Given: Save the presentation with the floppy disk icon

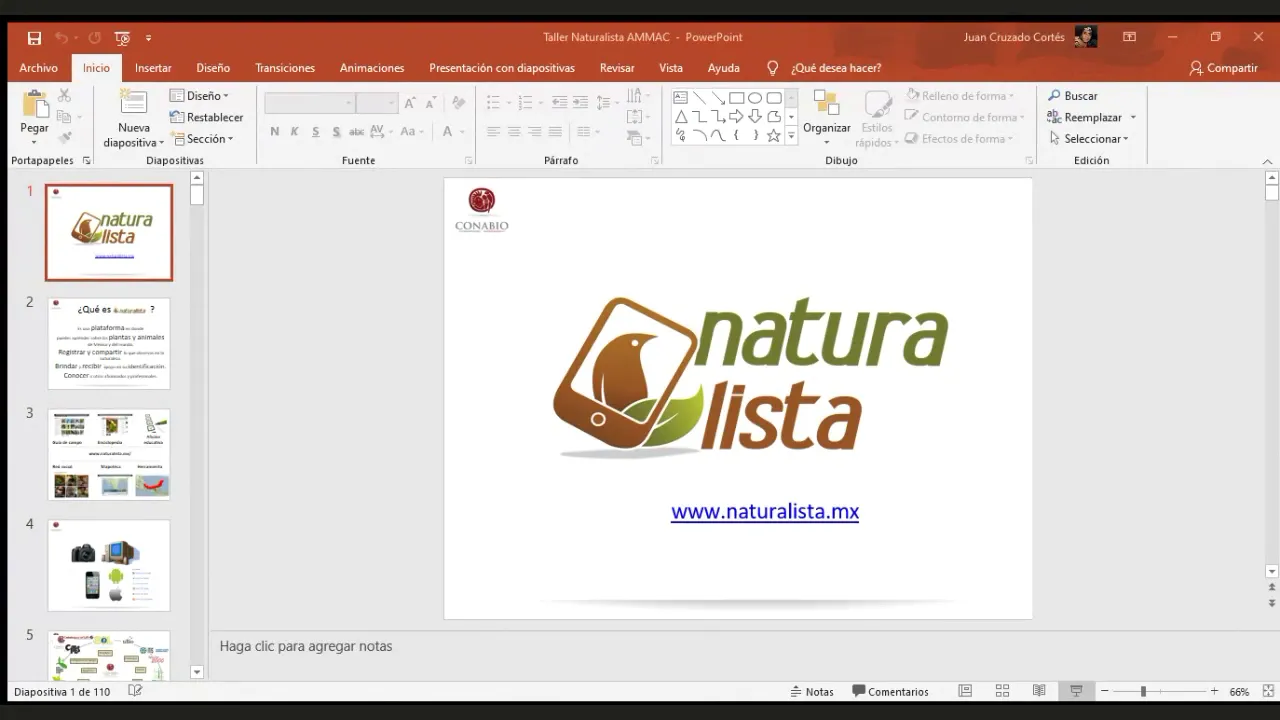Looking at the screenshot, I should click(34, 38).
